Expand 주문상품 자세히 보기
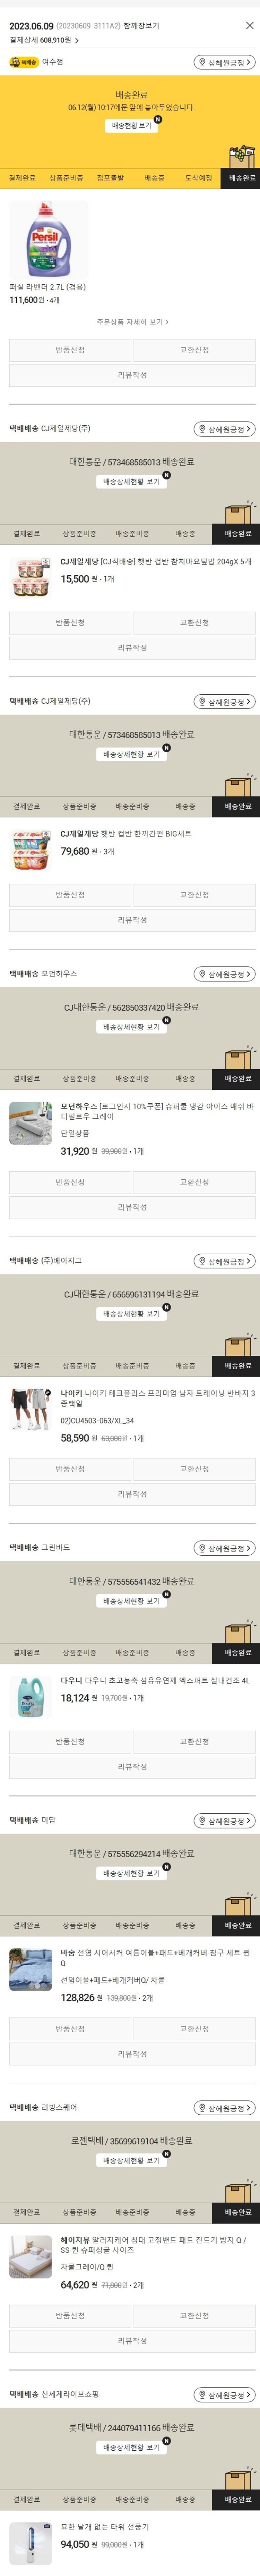The image size is (260, 2576). pyautogui.click(x=132, y=322)
